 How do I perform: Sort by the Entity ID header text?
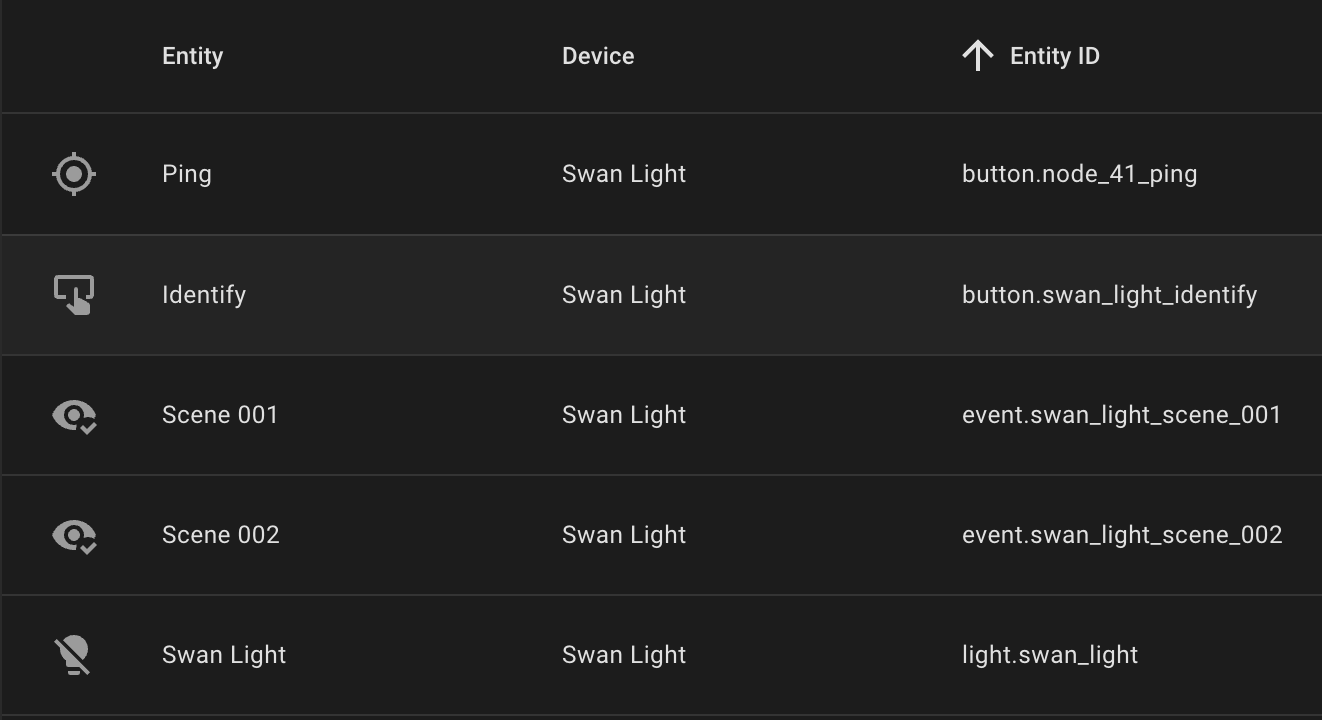tap(1054, 56)
